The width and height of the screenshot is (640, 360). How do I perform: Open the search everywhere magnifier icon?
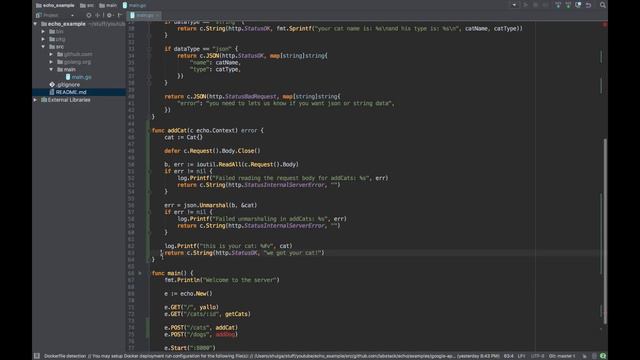pos(602,5)
